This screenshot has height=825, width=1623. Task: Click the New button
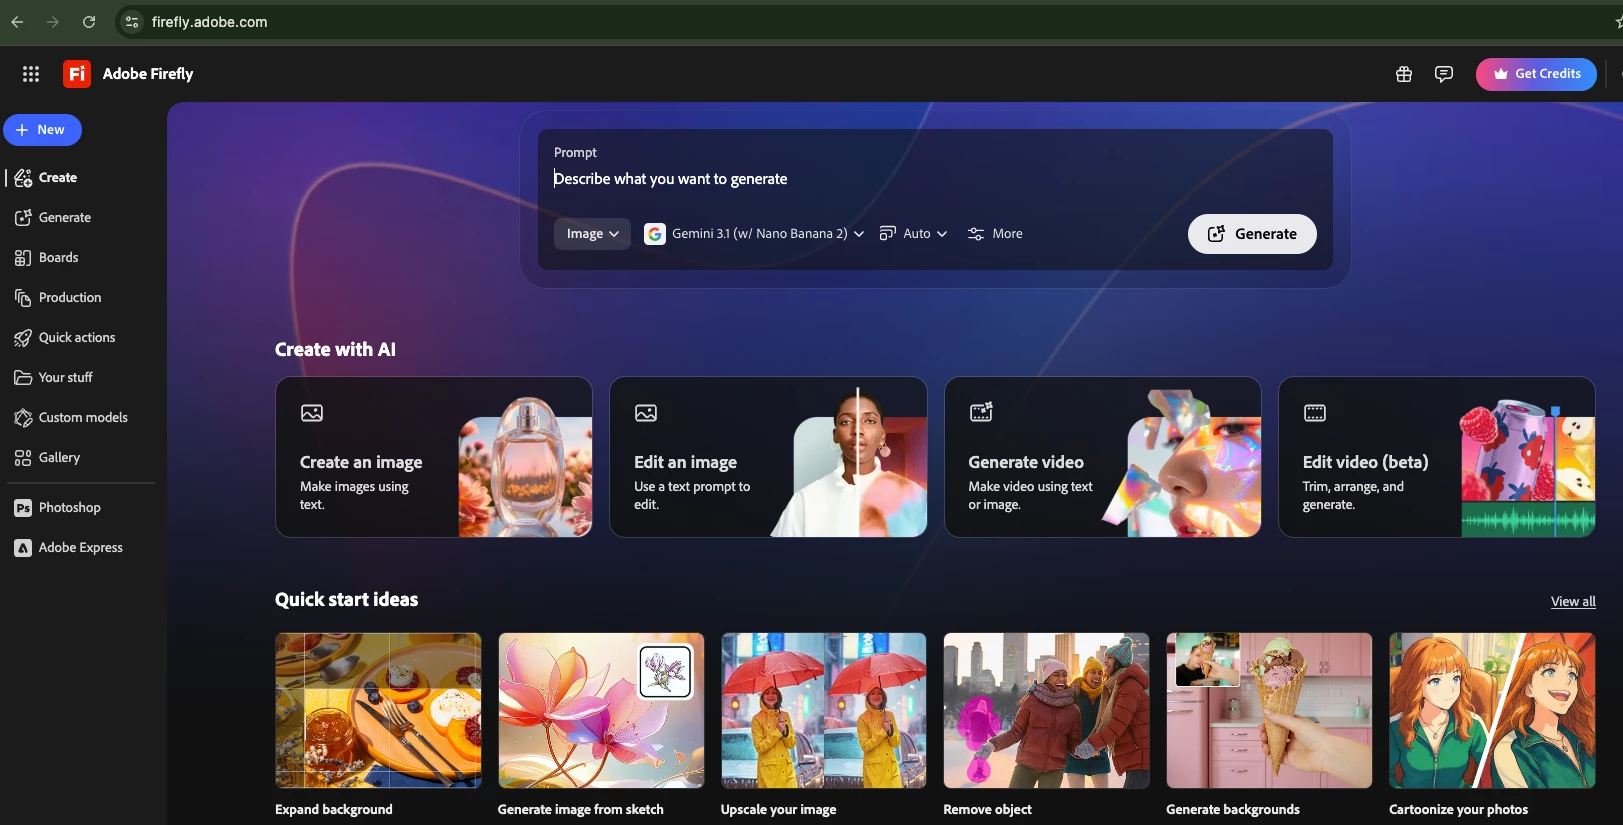click(42, 130)
